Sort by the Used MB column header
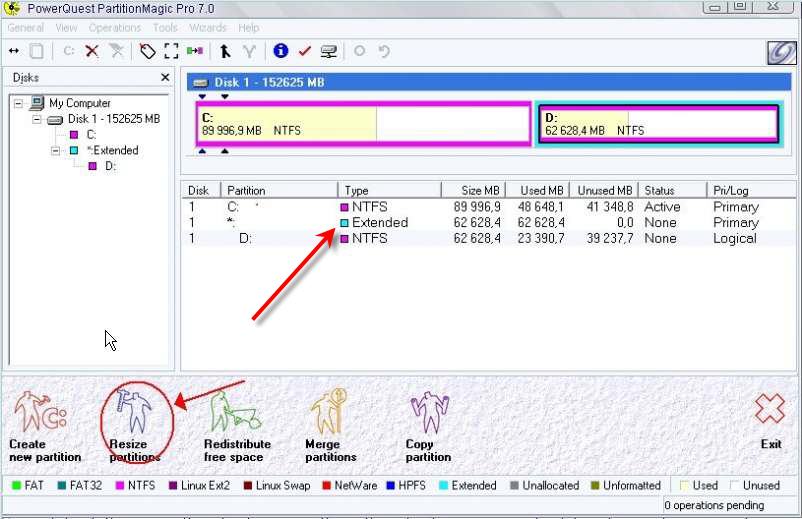802x519 pixels. pyautogui.click(x=538, y=190)
